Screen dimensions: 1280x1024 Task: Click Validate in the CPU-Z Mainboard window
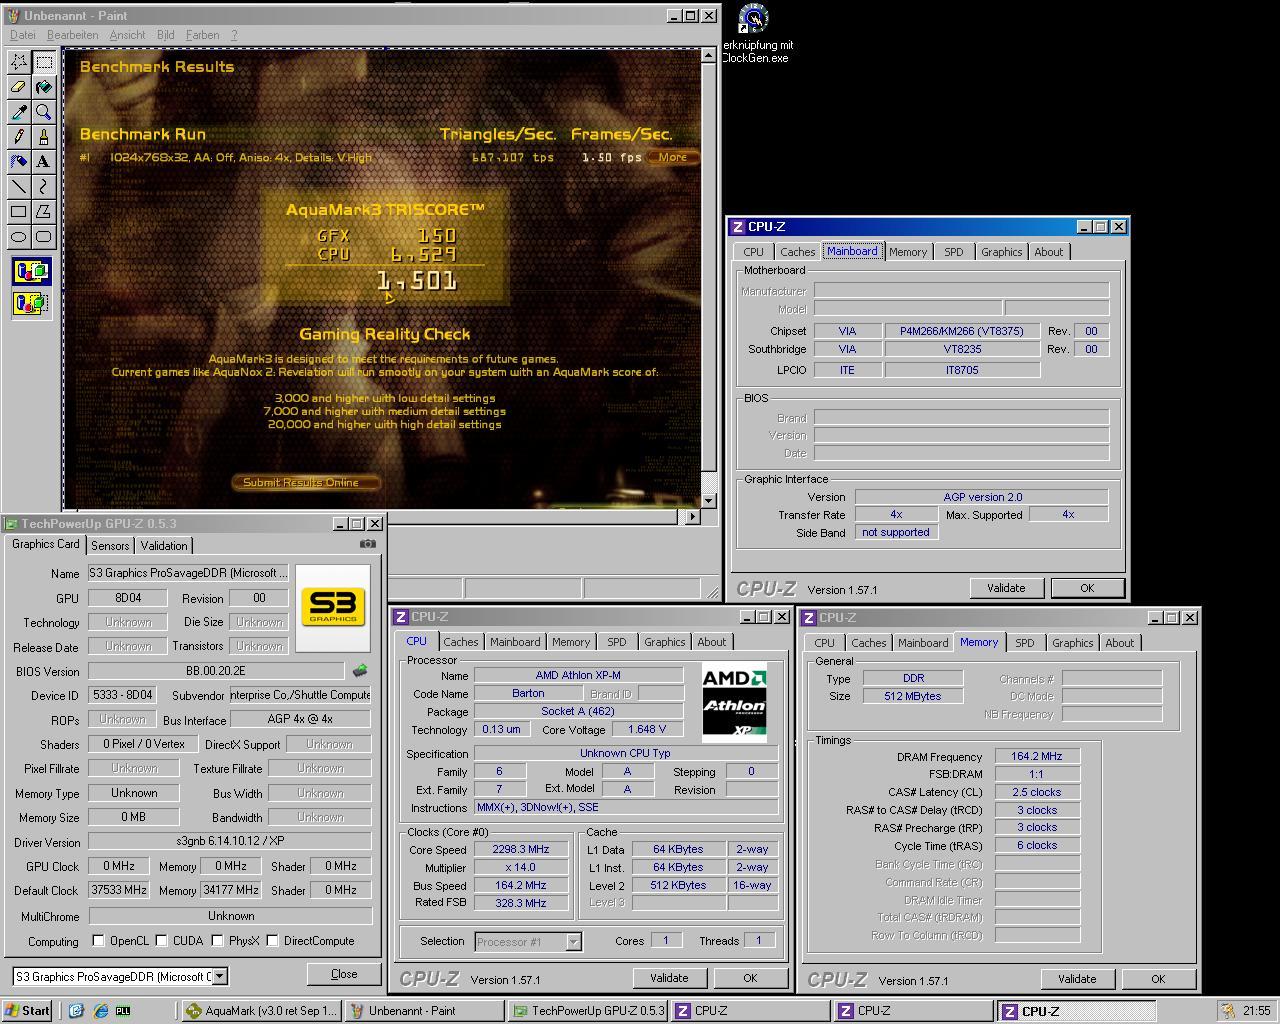tap(1006, 588)
